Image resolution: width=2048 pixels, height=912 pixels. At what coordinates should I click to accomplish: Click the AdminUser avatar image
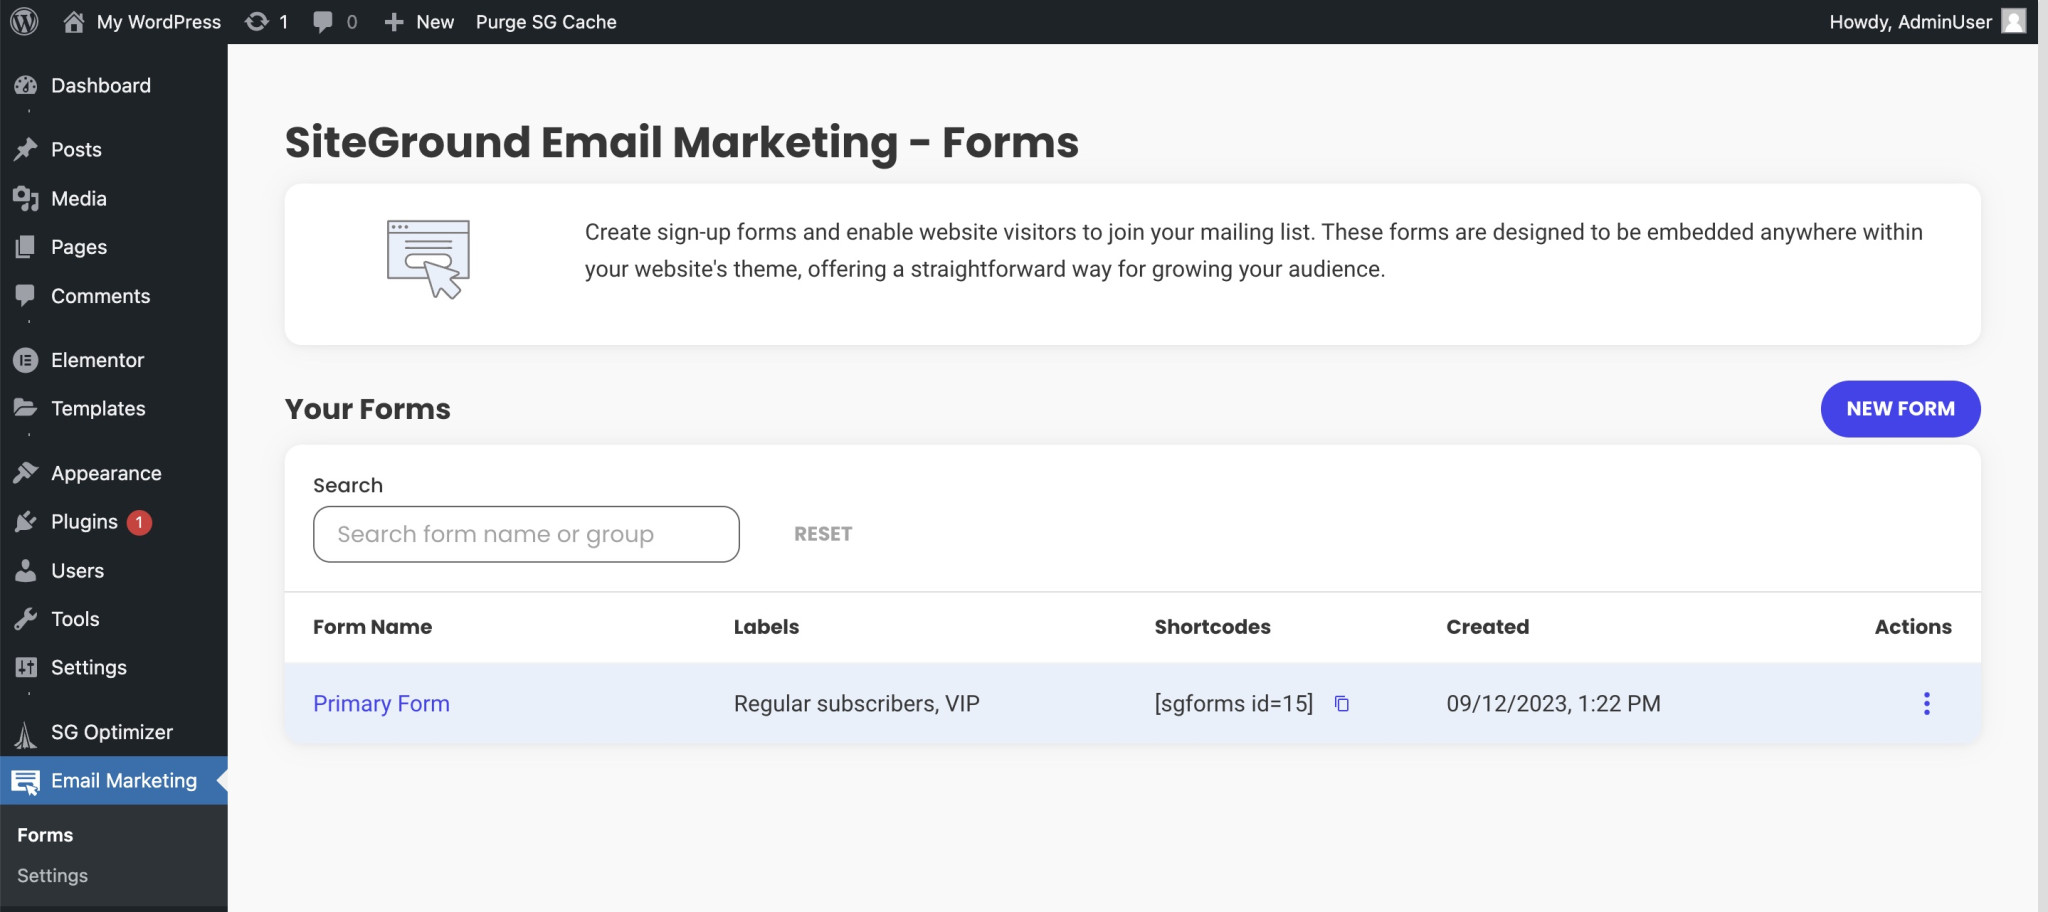[x=2014, y=21]
